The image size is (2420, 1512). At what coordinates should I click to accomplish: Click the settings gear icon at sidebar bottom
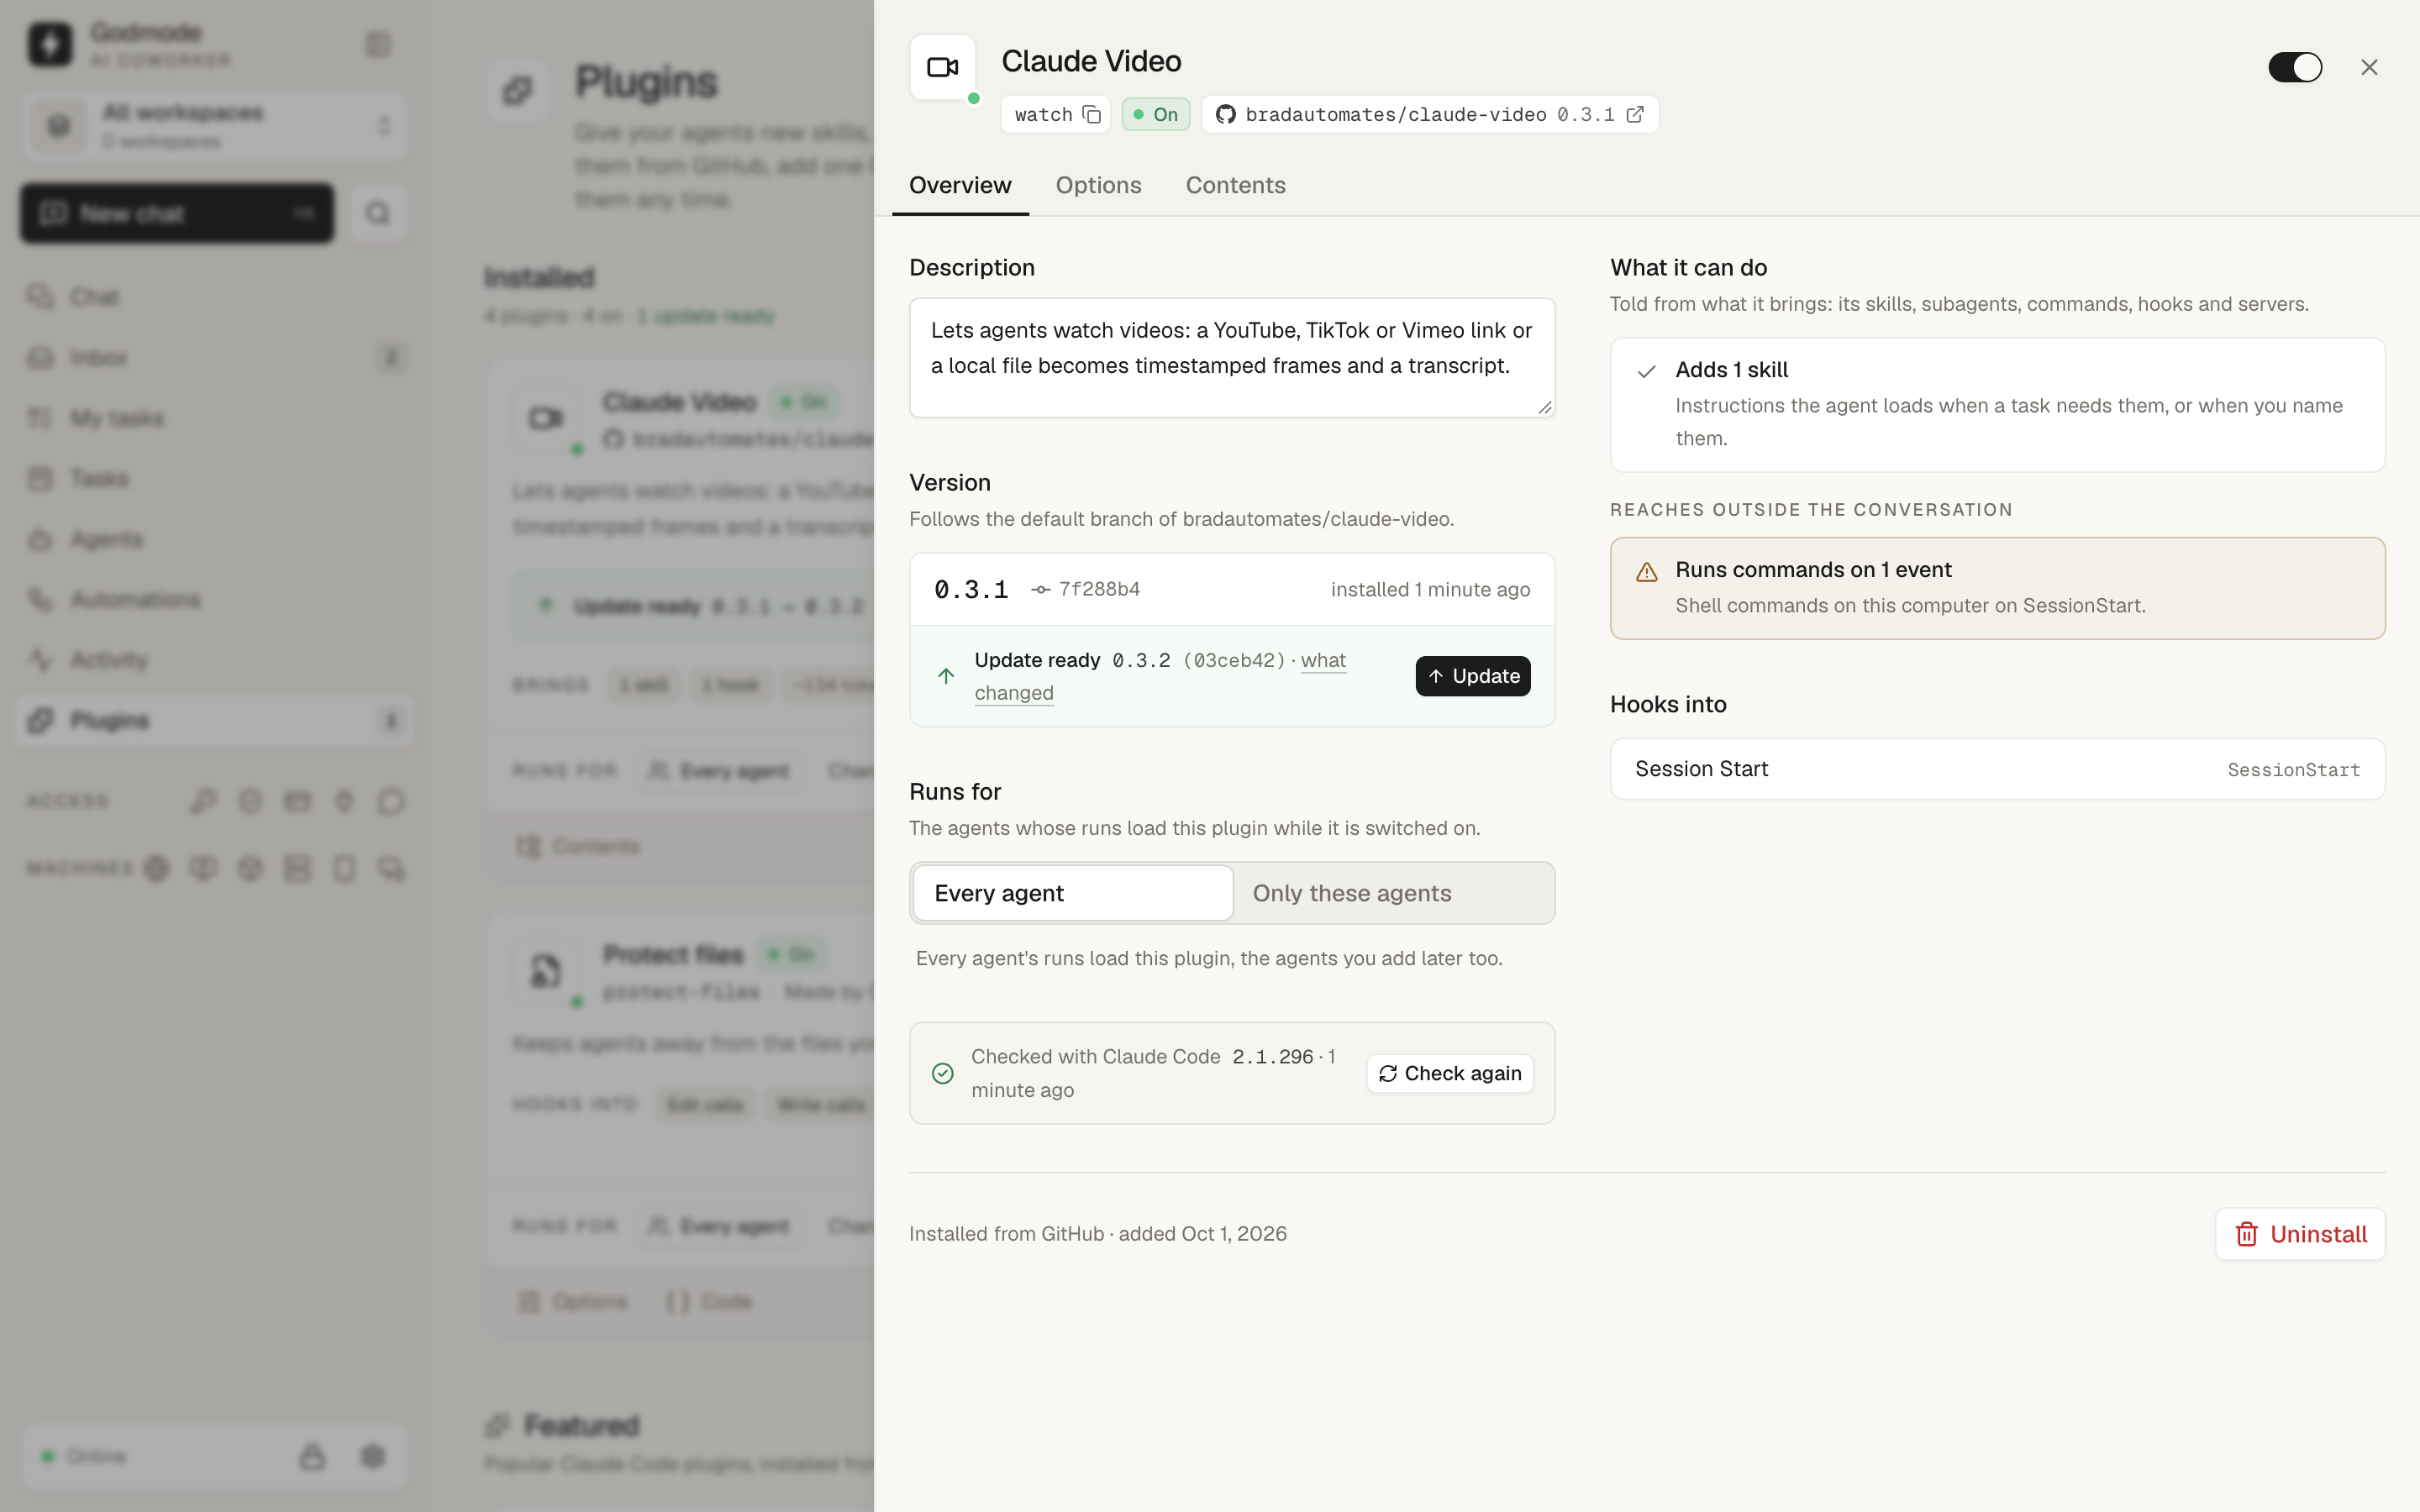pyautogui.click(x=372, y=1456)
